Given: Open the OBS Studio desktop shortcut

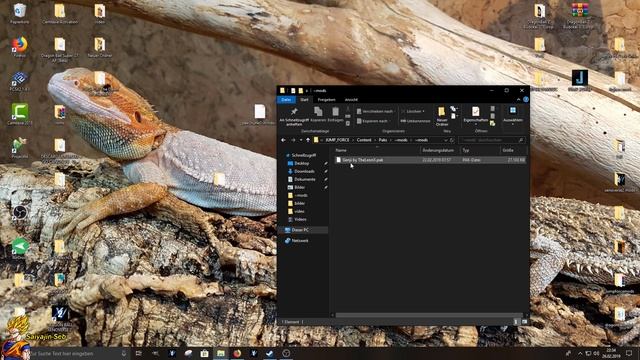Looking at the screenshot, I should (x=20, y=213).
